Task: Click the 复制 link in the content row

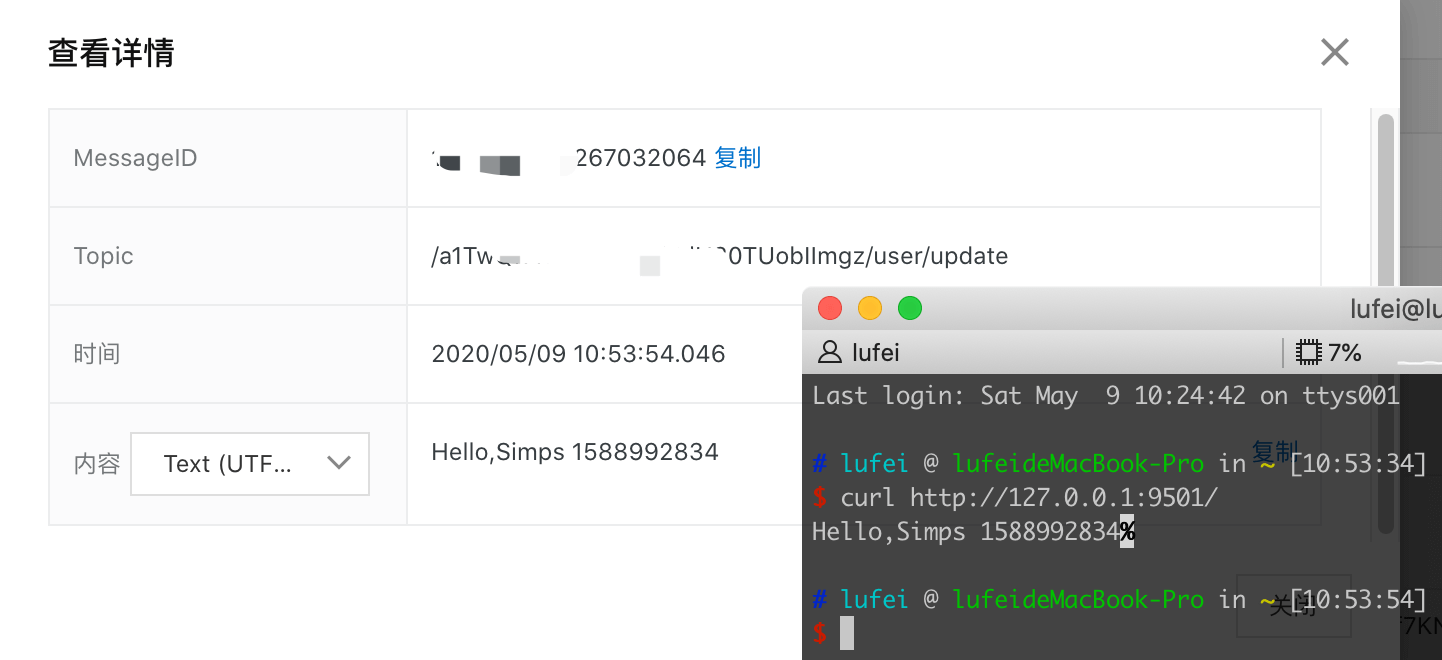Action: point(1275,451)
